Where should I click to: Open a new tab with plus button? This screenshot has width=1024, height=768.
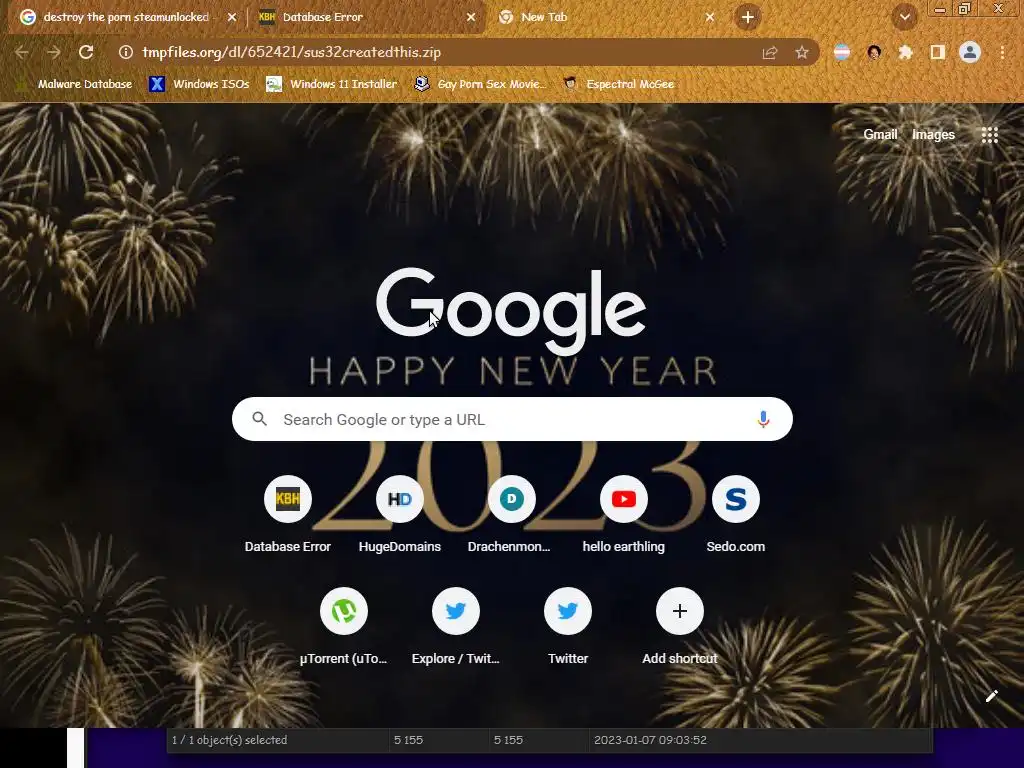(x=748, y=17)
